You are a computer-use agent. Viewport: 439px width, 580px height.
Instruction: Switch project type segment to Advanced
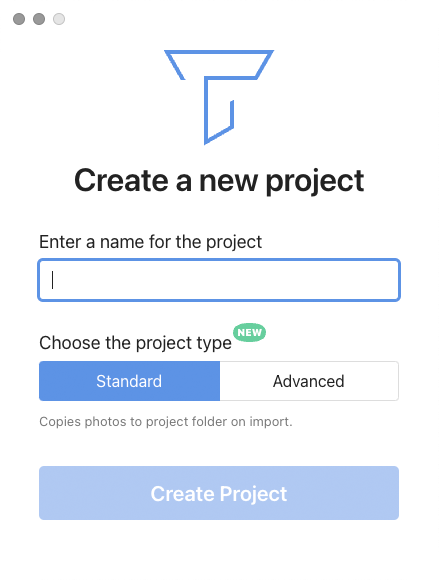pyautogui.click(x=309, y=381)
